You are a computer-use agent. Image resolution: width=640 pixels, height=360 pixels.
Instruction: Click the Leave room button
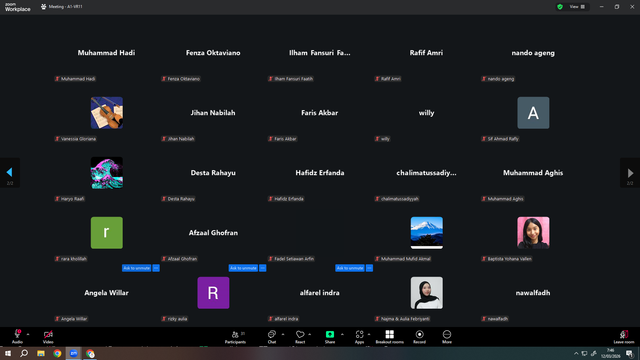coord(624,336)
